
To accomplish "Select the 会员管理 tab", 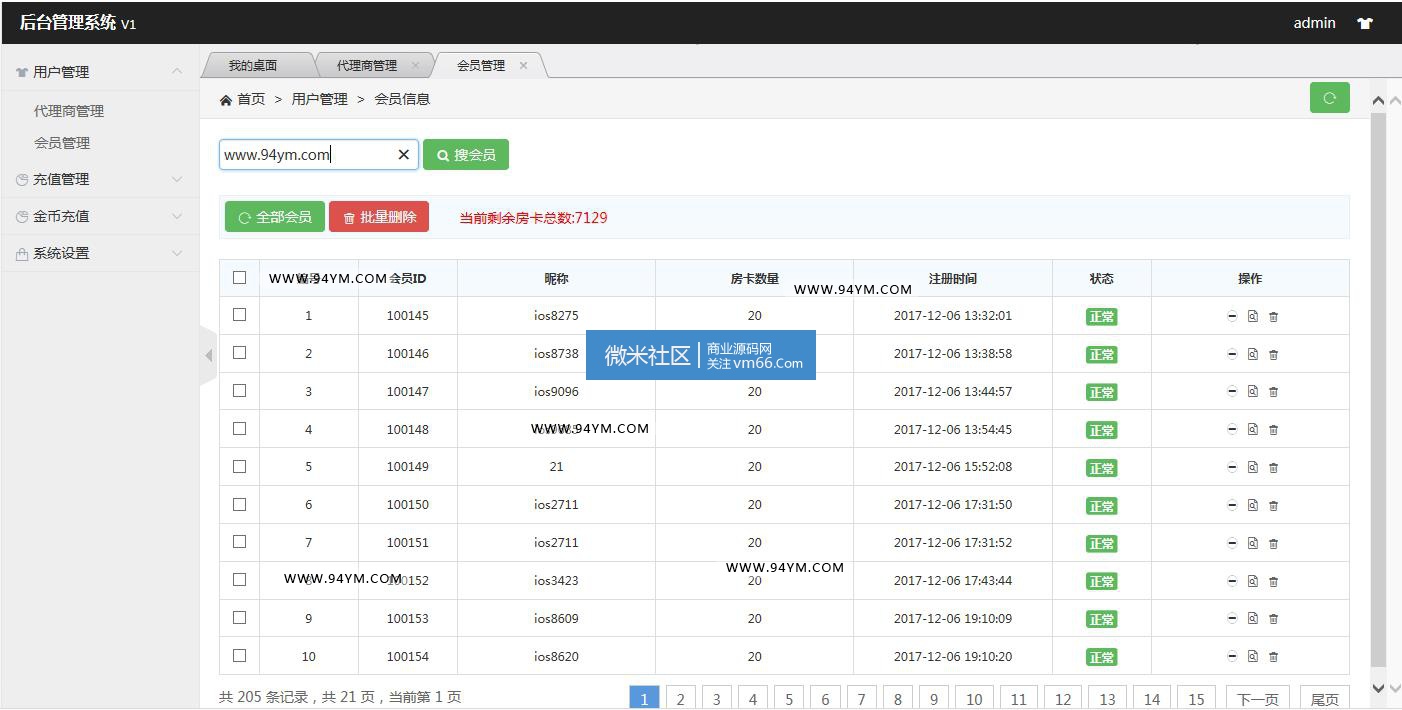I will coord(481,65).
